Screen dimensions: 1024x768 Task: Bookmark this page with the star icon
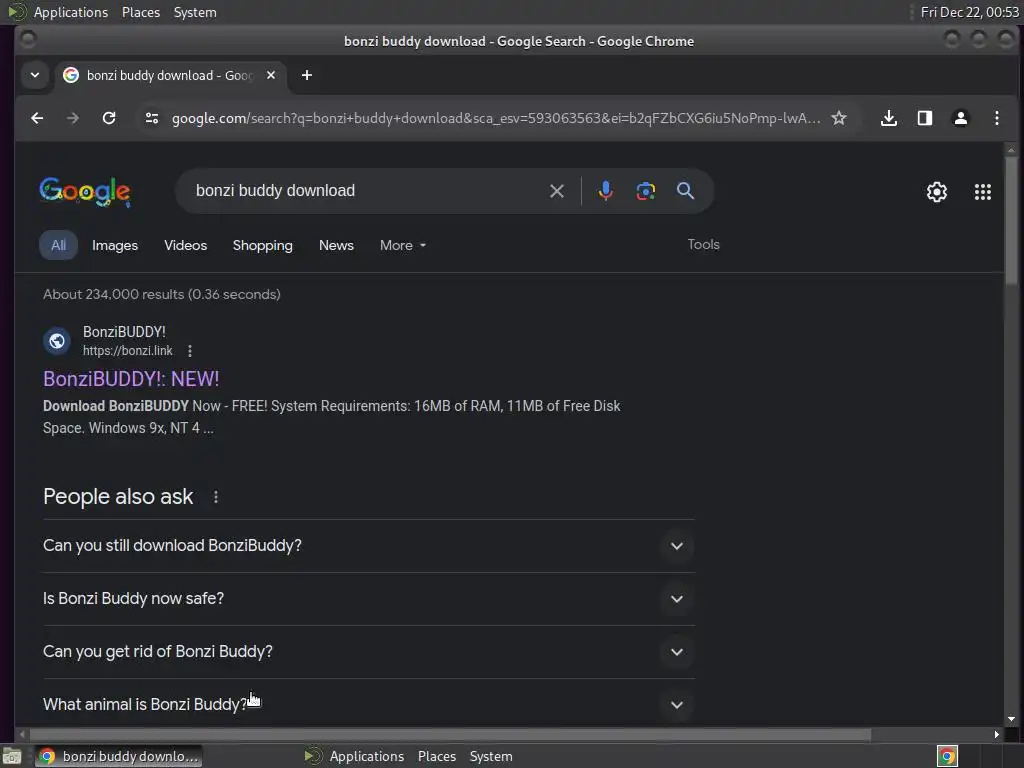click(x=839, y=118)
